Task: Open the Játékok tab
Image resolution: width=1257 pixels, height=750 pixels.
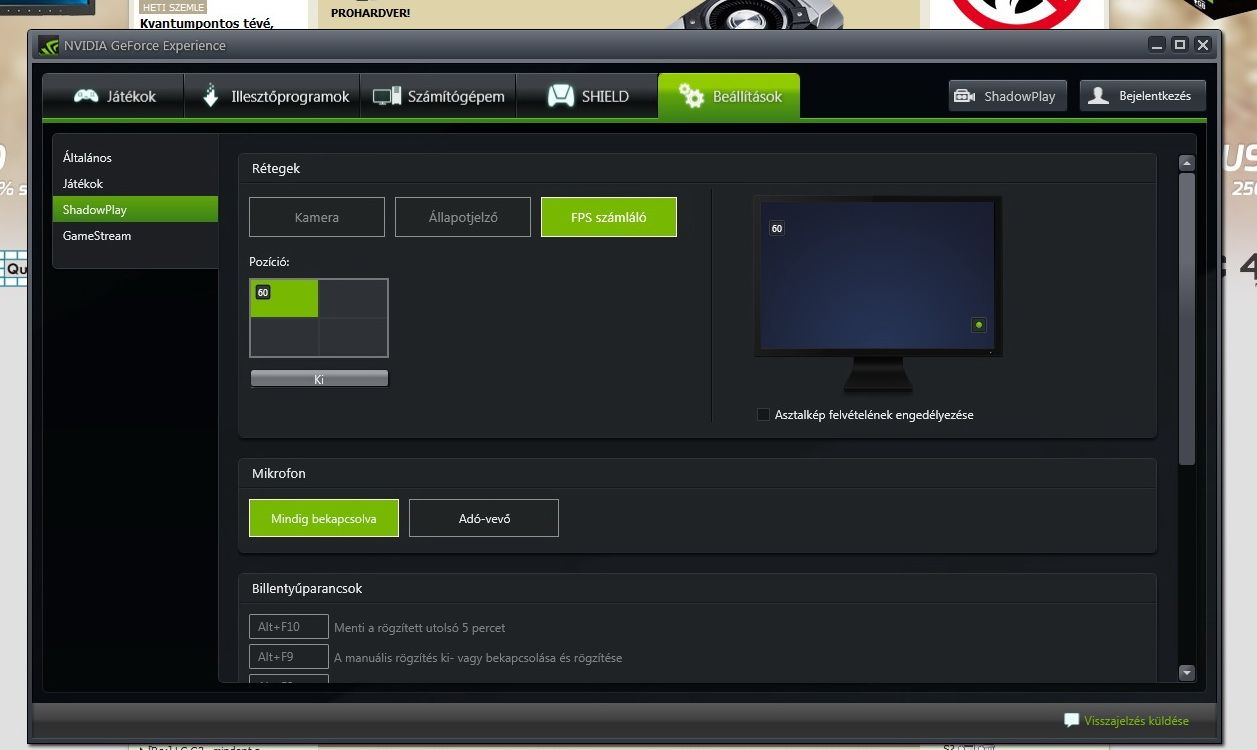Action: tap(114, 97)
